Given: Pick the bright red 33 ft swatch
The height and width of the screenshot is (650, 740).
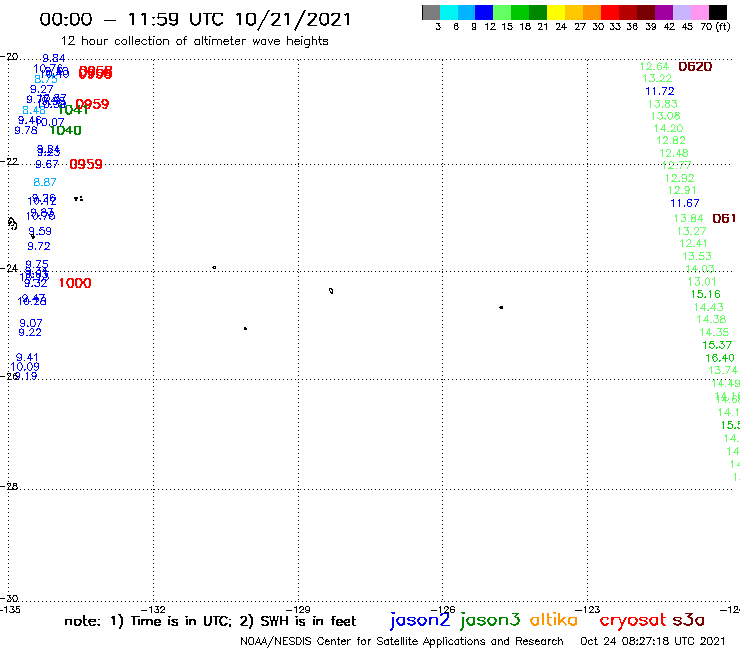Looking at the screenshot, I should point(610,12).
